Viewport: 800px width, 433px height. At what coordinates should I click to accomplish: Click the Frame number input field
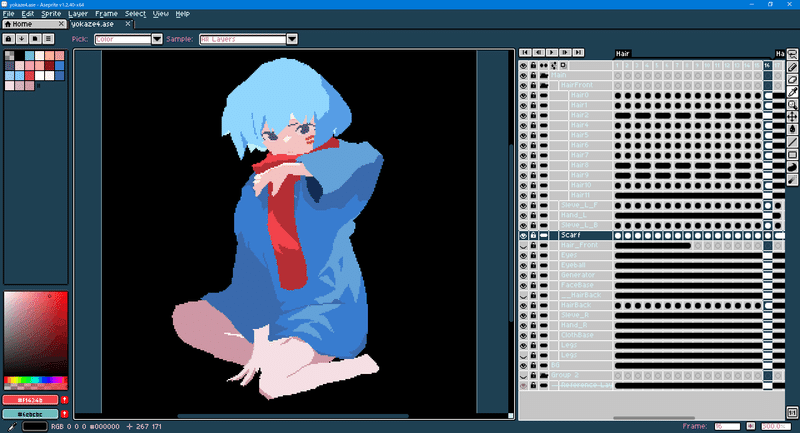click(727, 426)
